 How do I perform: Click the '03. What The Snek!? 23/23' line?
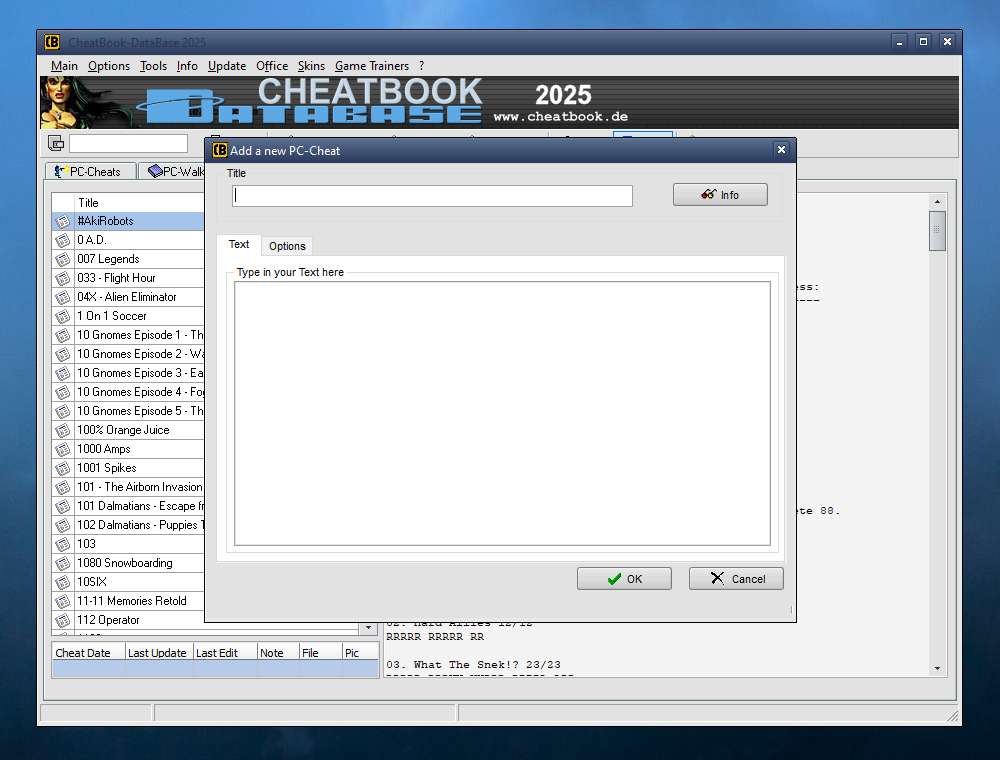[473, 664]
